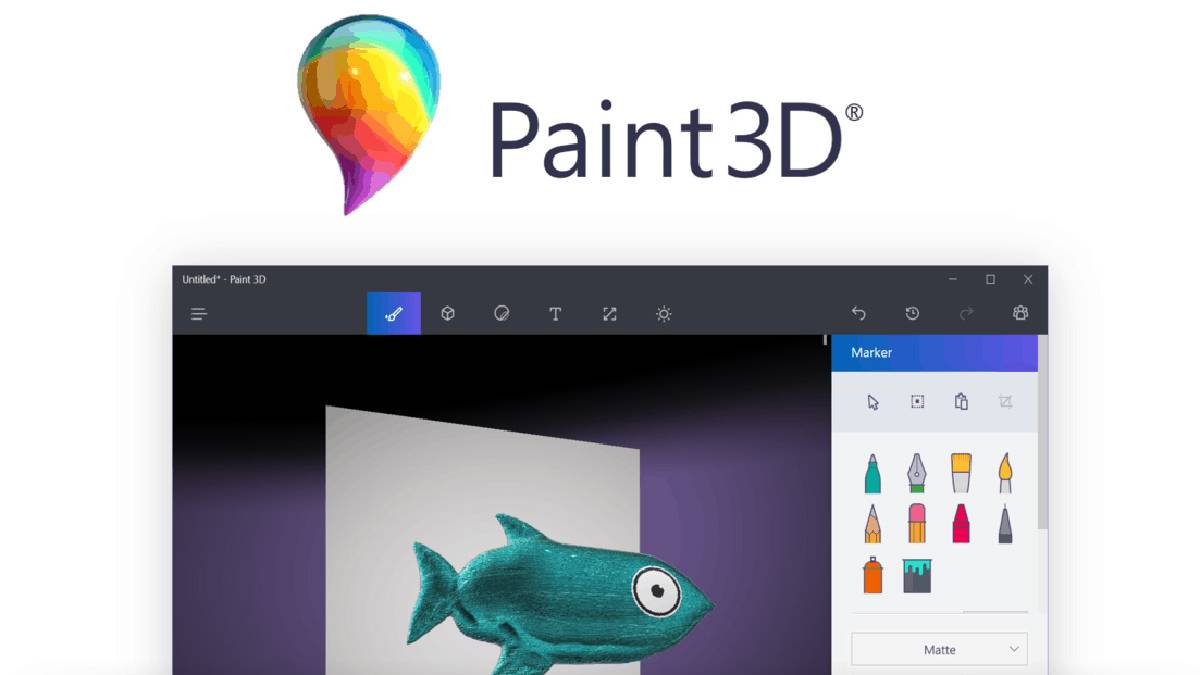The width and height of the screenshot is (1200, 675).
Task: Open the Canvas resize tool
Action: coord(610,314)
